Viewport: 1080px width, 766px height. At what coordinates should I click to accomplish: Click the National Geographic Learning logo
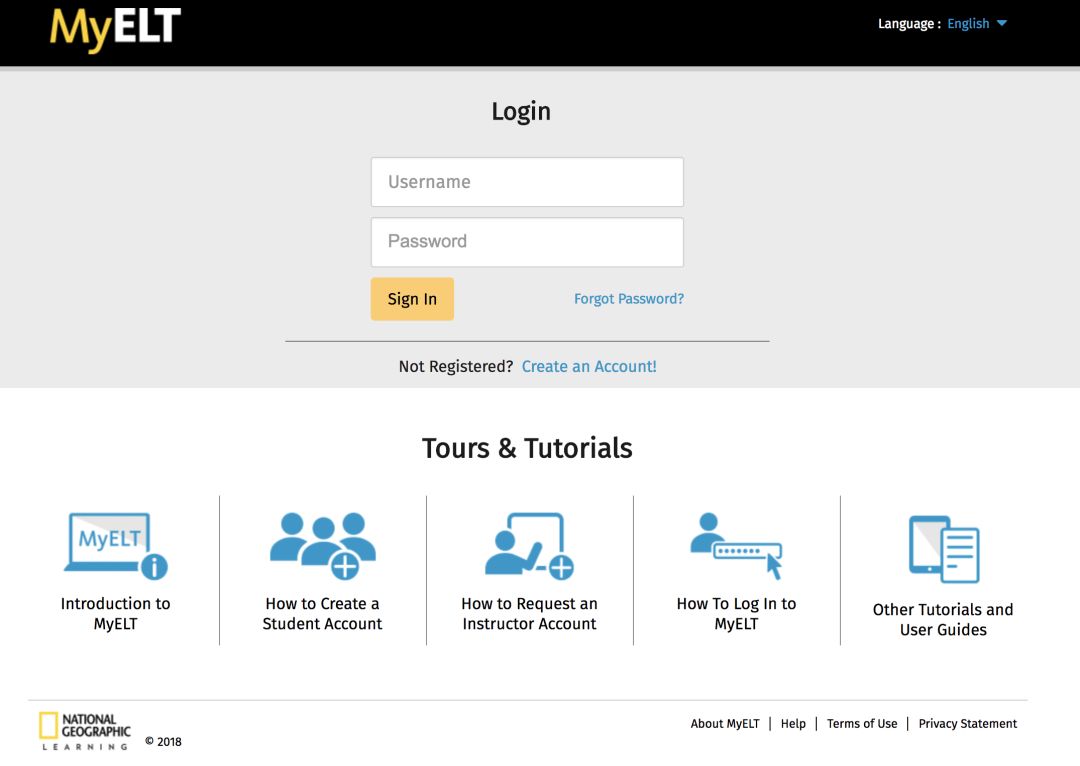(85, 731)
